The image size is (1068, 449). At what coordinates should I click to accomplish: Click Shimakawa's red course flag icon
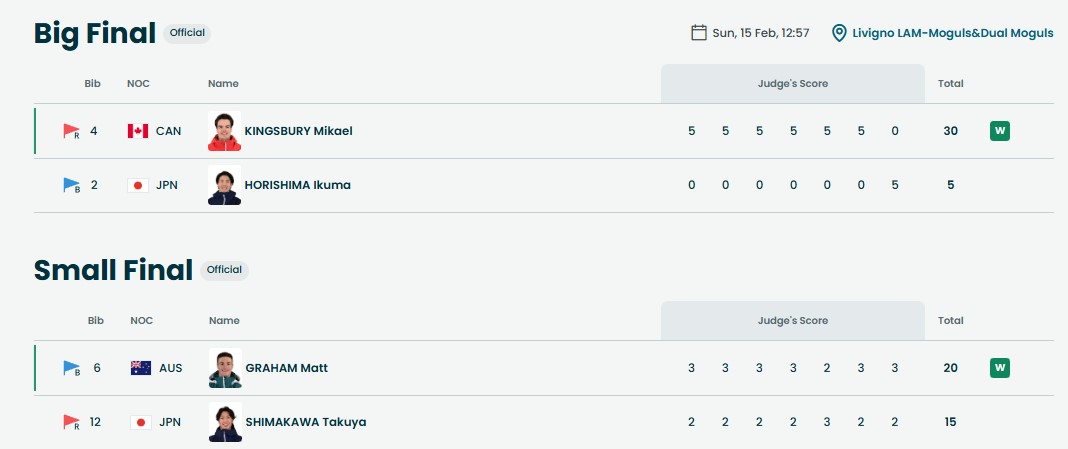71,422
